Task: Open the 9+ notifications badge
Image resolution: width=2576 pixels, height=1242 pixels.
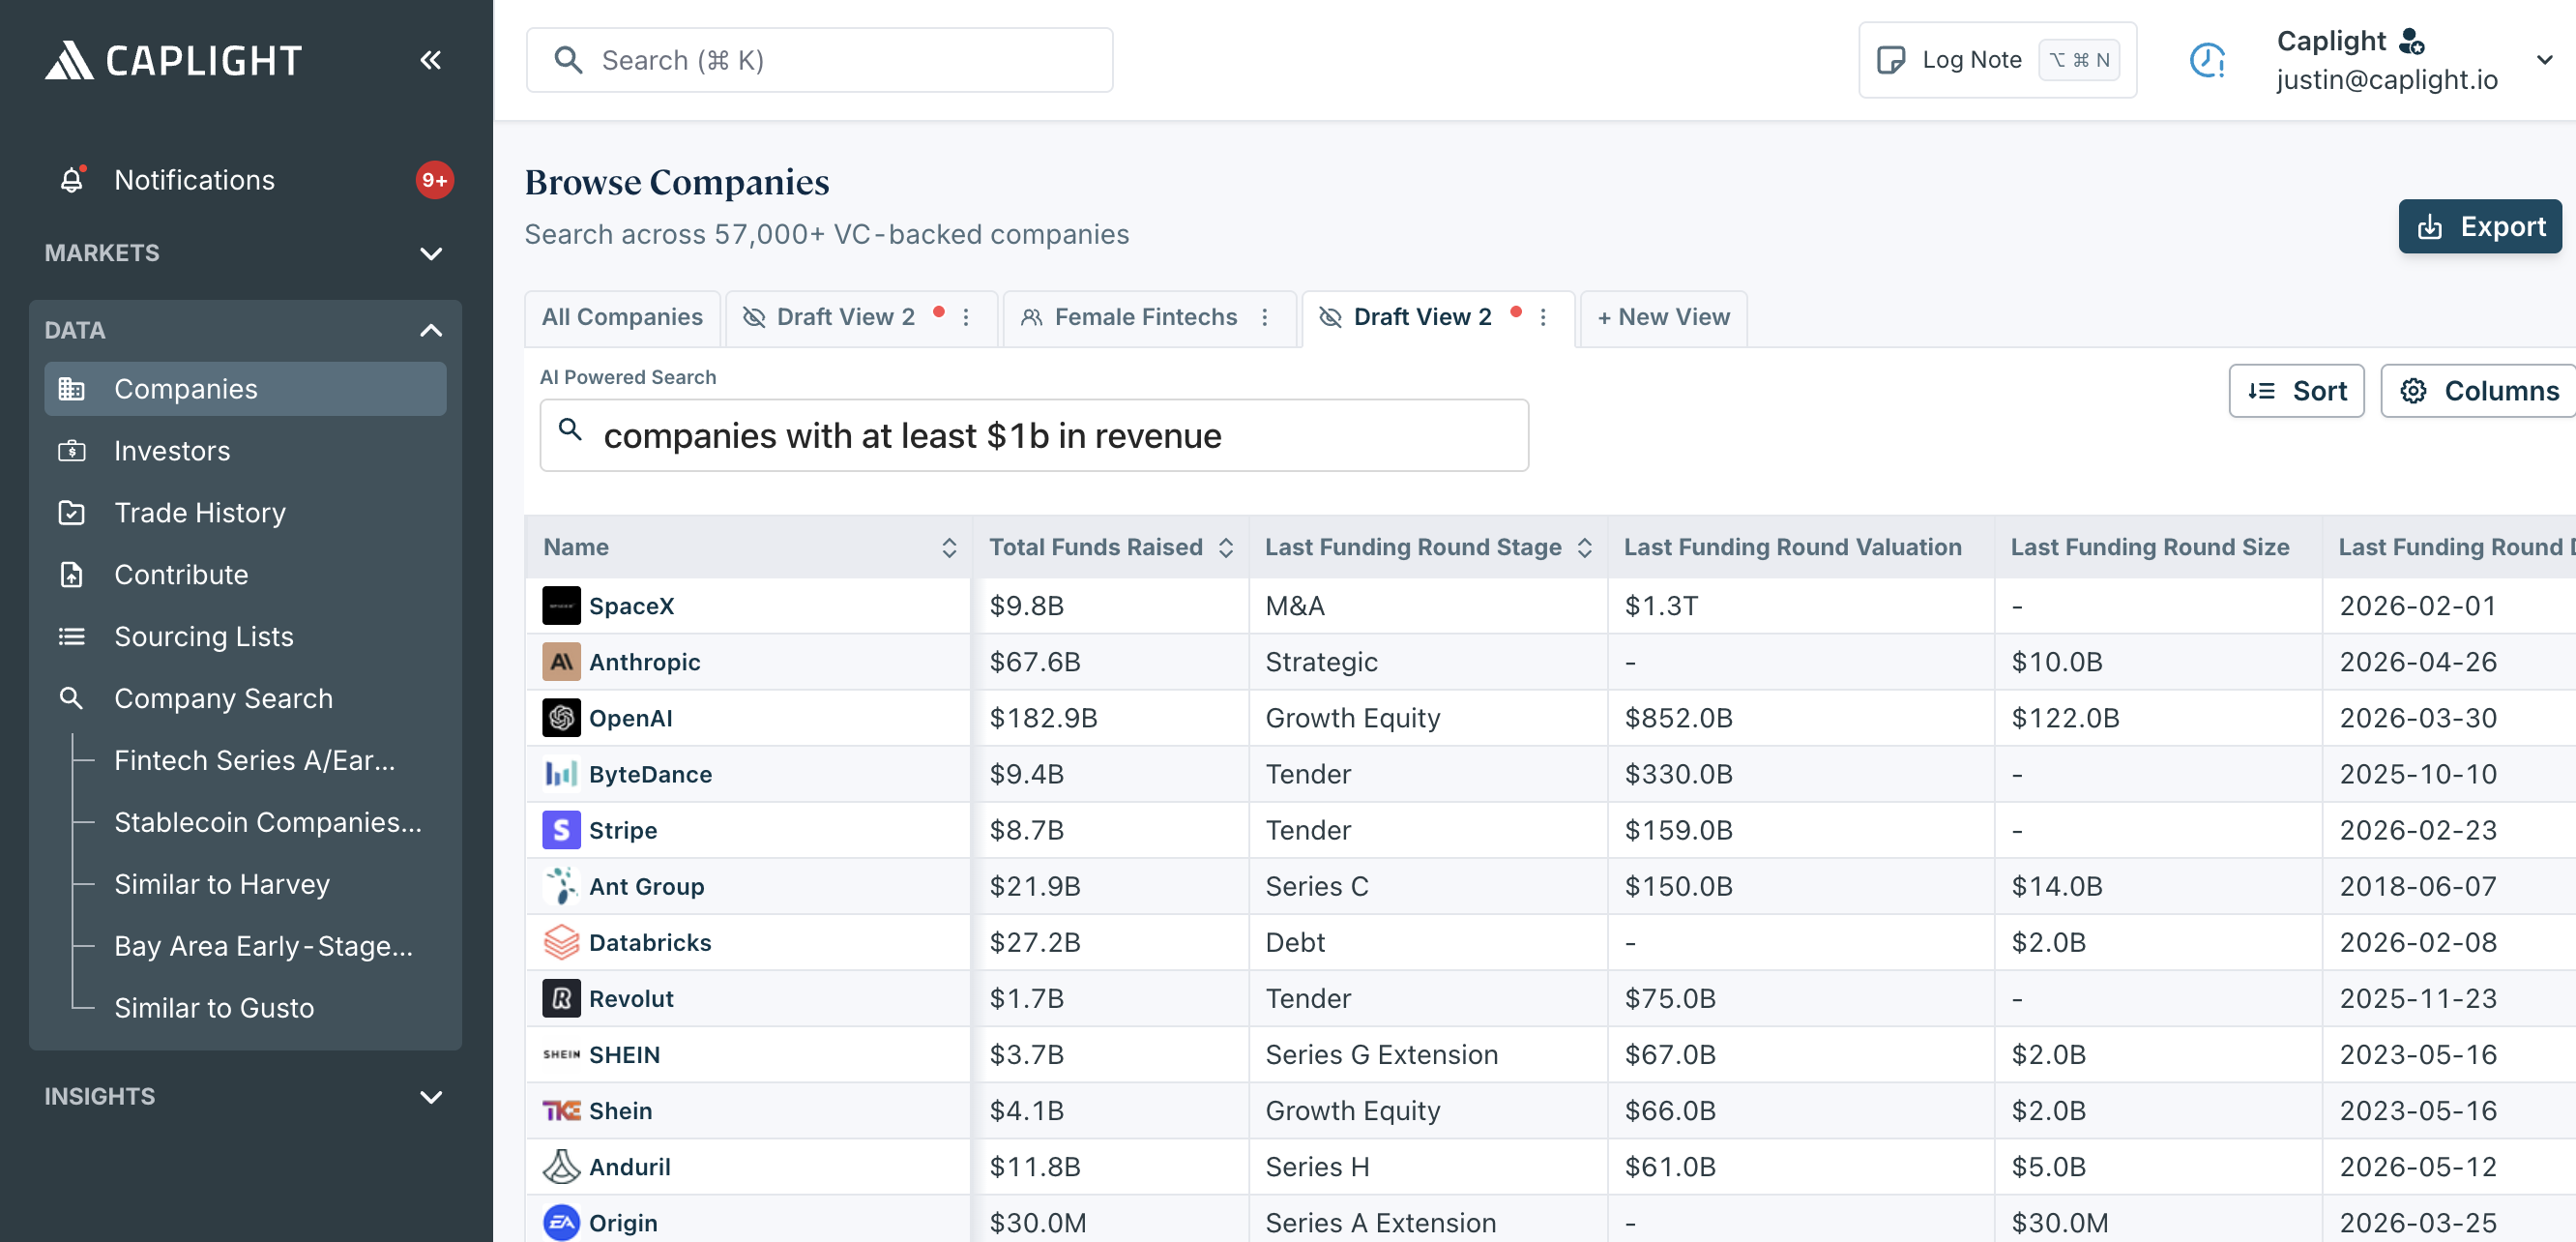Action: pyautogui.click(x=434, y=180)
